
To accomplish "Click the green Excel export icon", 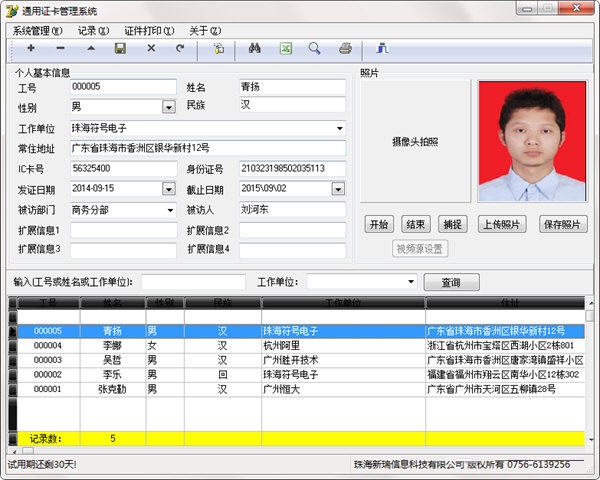I will point(285,48).
